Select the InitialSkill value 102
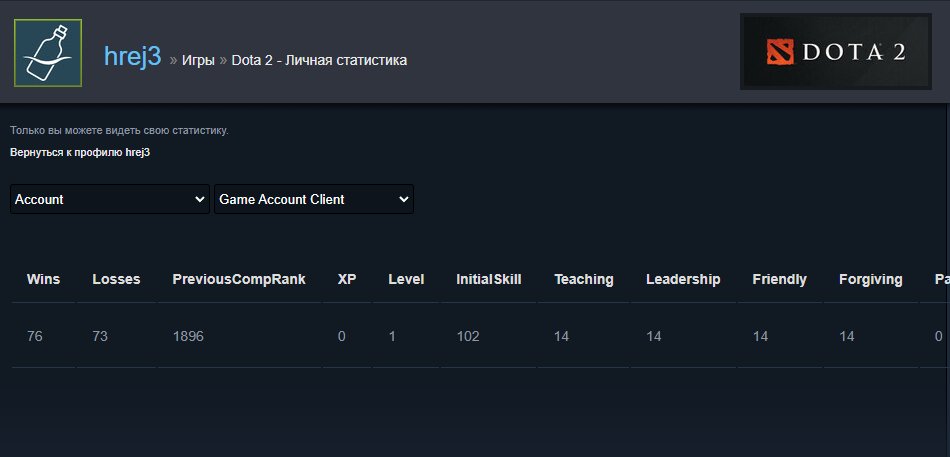Viewport: 950px width, 457px height. click(x=468, y=336)
